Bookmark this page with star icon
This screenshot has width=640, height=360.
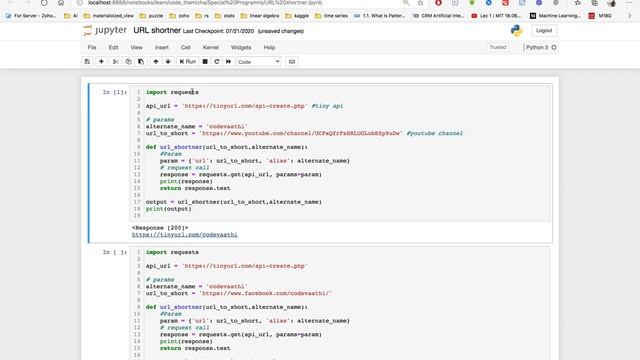coord(420,3)
